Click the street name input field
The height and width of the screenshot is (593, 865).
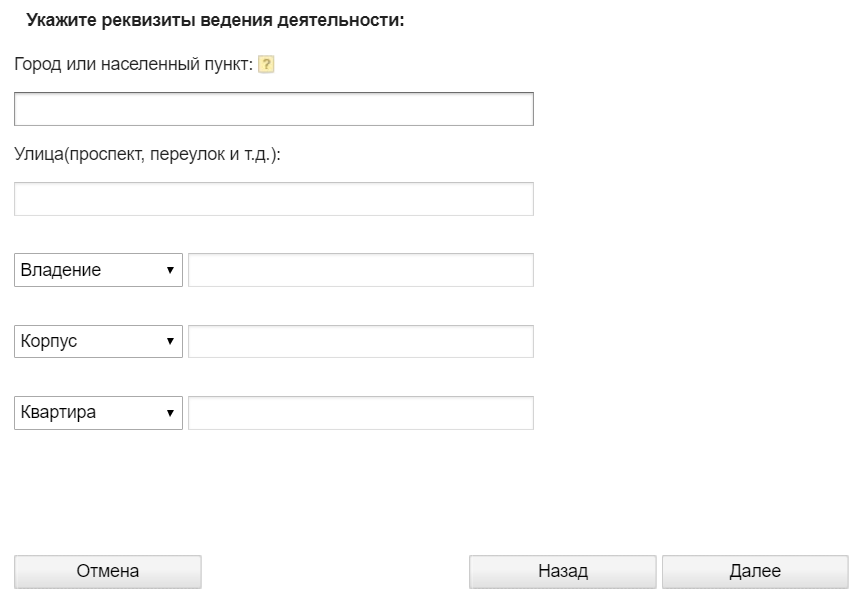tap(273, 199)
